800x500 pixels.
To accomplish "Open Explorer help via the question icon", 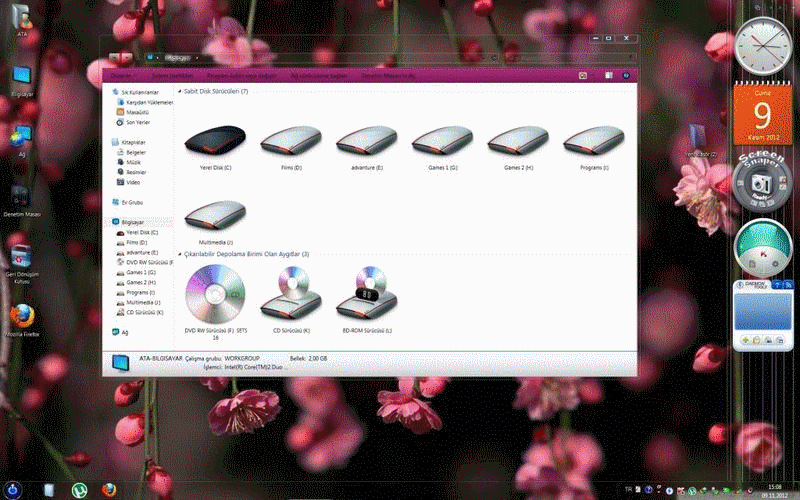I will click(626, 76).
